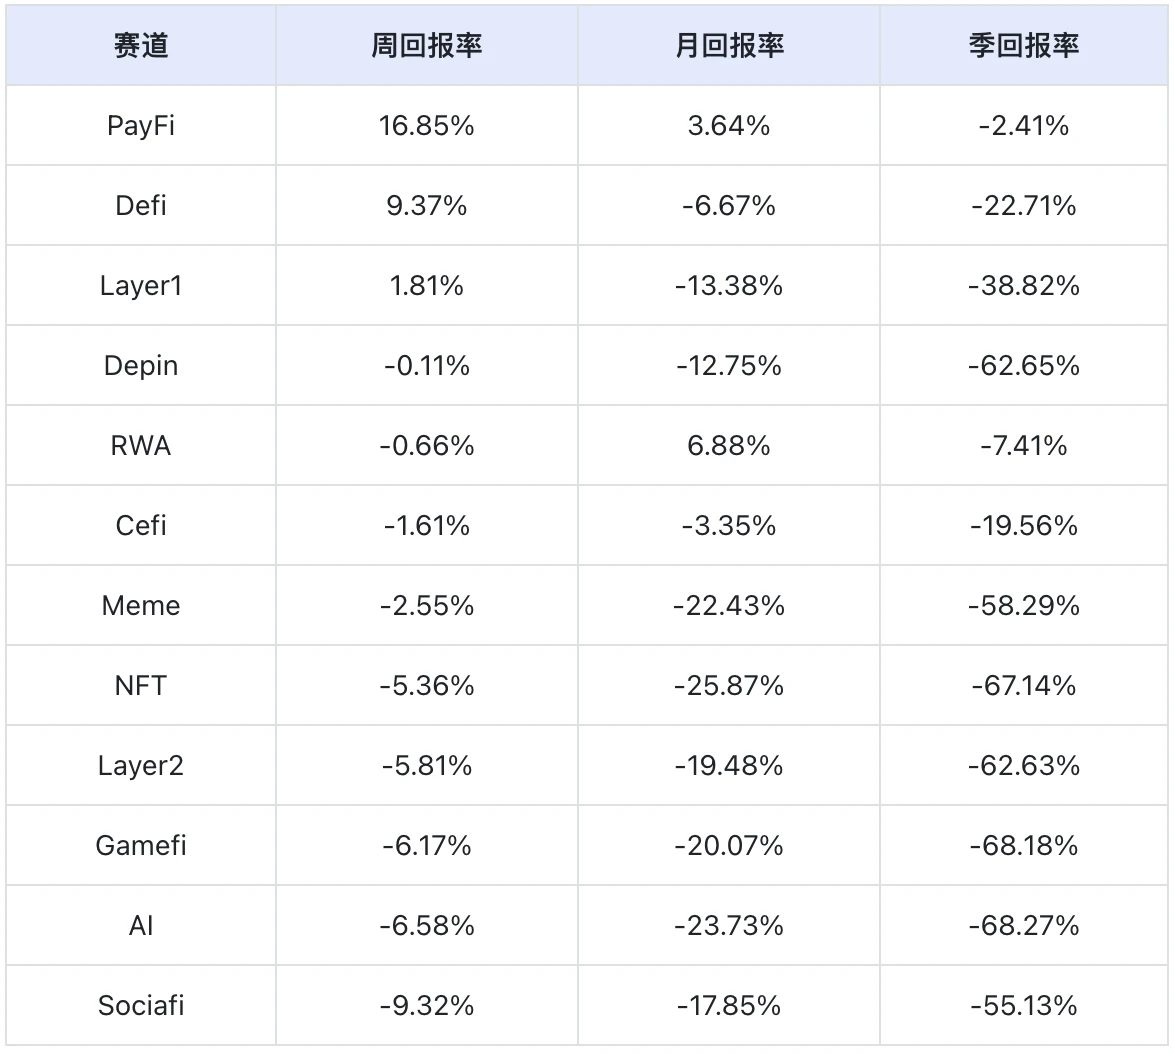
Task: Select the Cefi sector cell
Action: (x=141, y=526)
